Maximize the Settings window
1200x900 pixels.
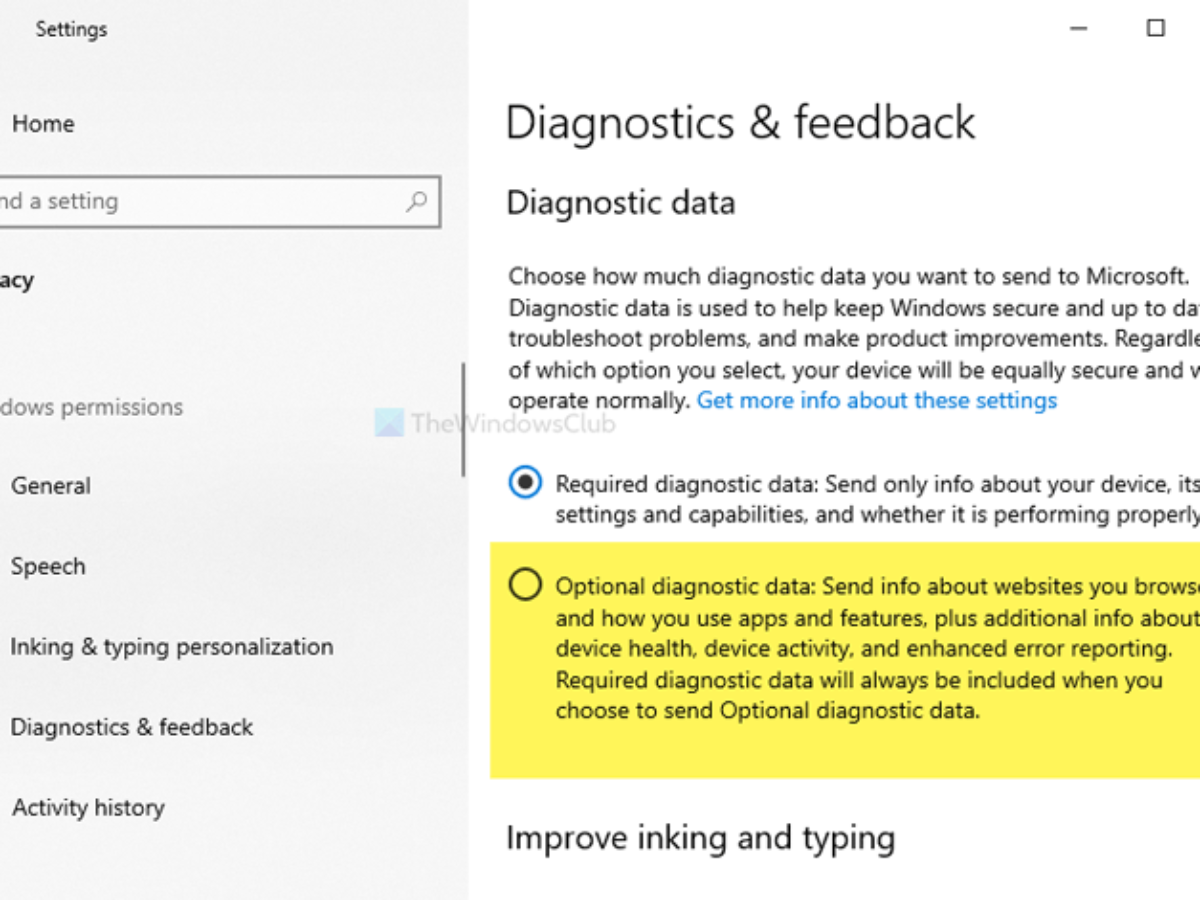pos(1155,28)
